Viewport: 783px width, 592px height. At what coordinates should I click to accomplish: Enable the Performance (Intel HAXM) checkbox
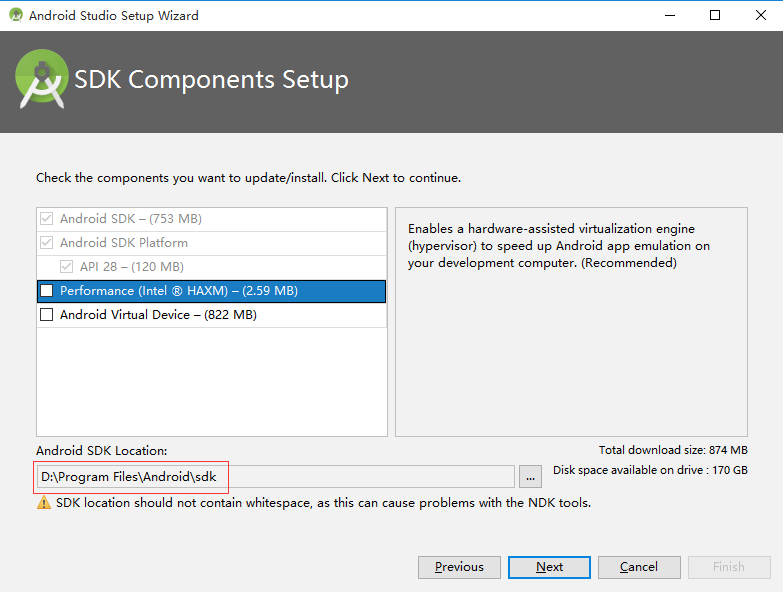coord(46,291)
